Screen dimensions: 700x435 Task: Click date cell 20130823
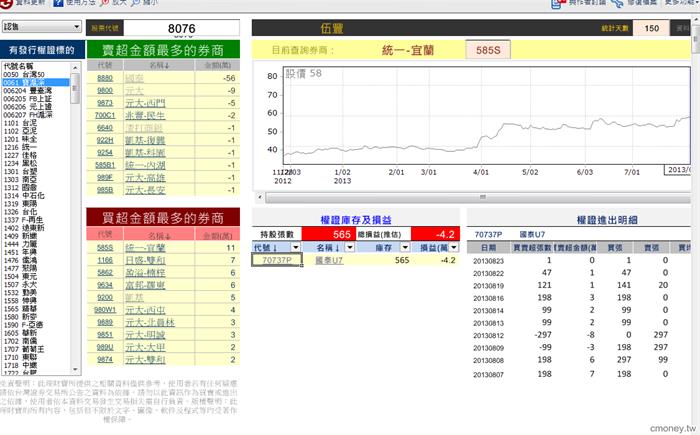[488, 261]
